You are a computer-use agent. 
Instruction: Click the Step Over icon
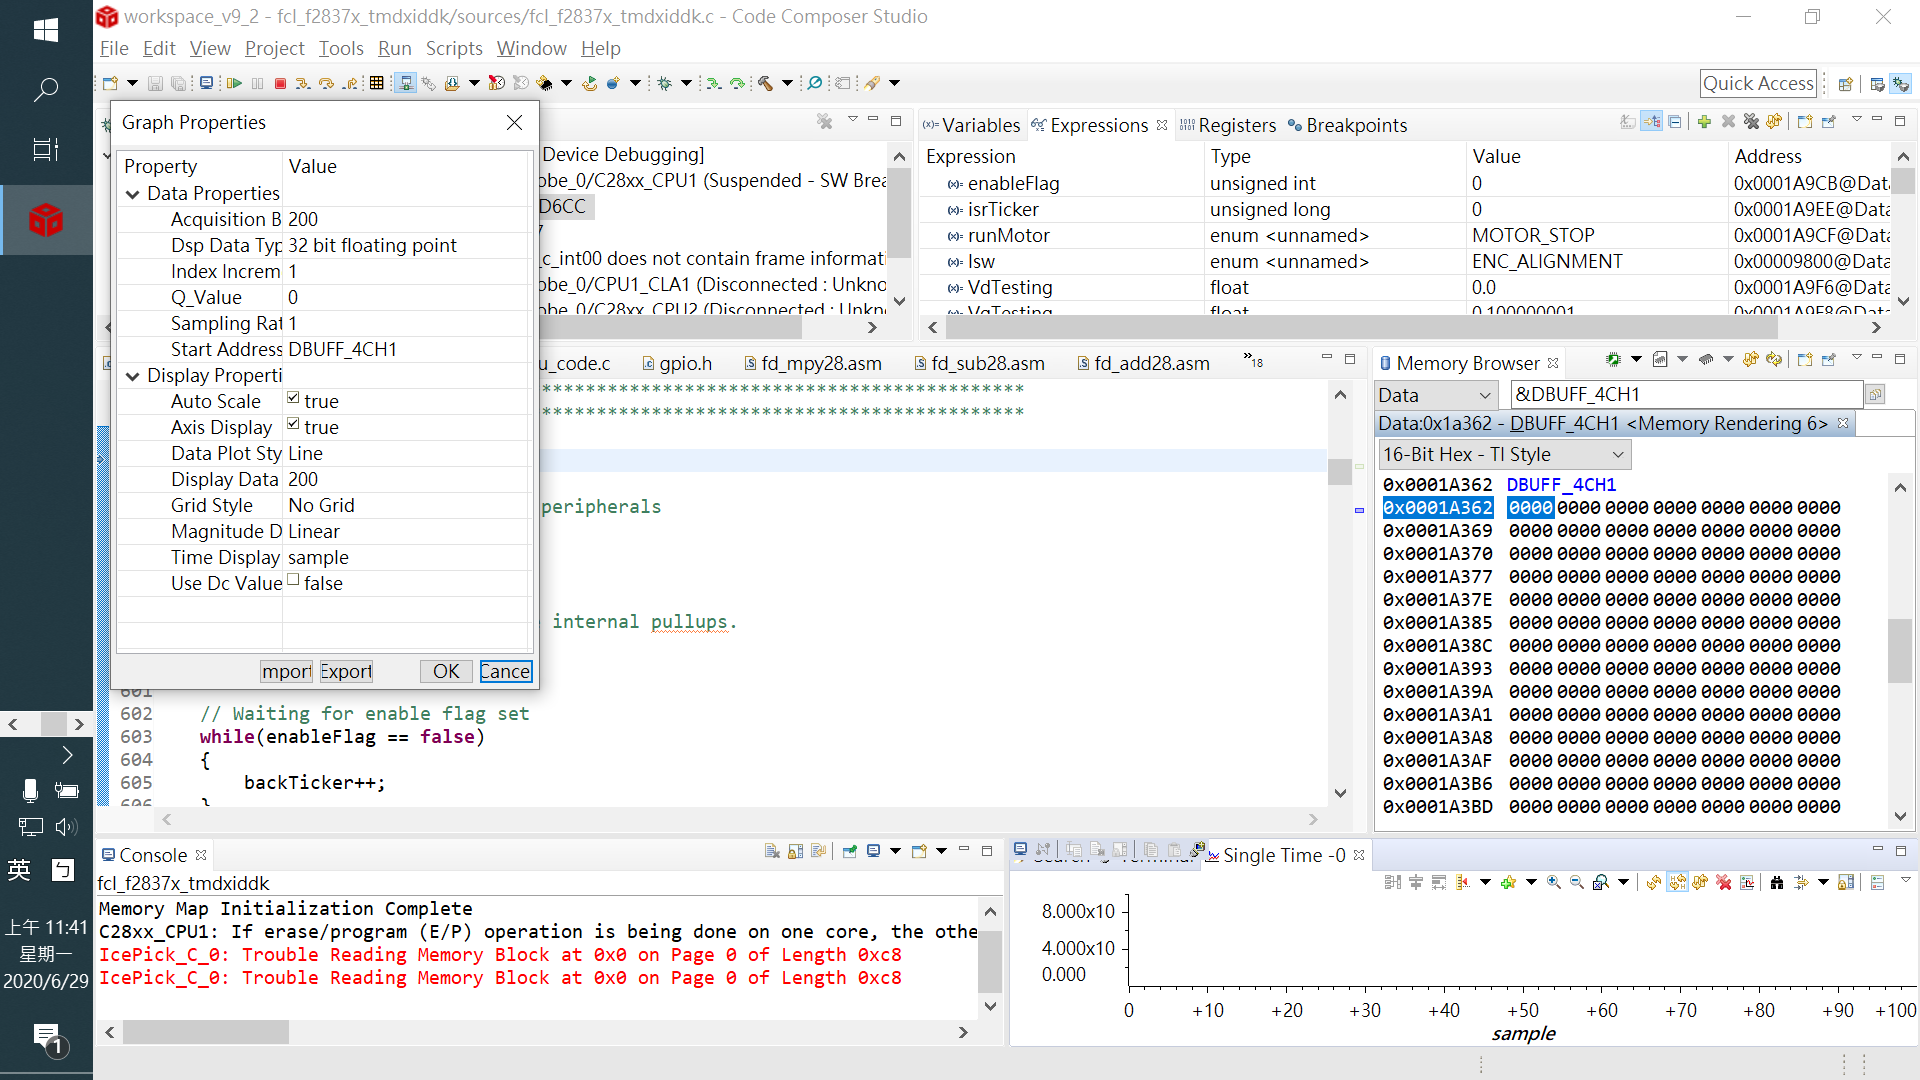pyautogui.click(x=326, y=83)
